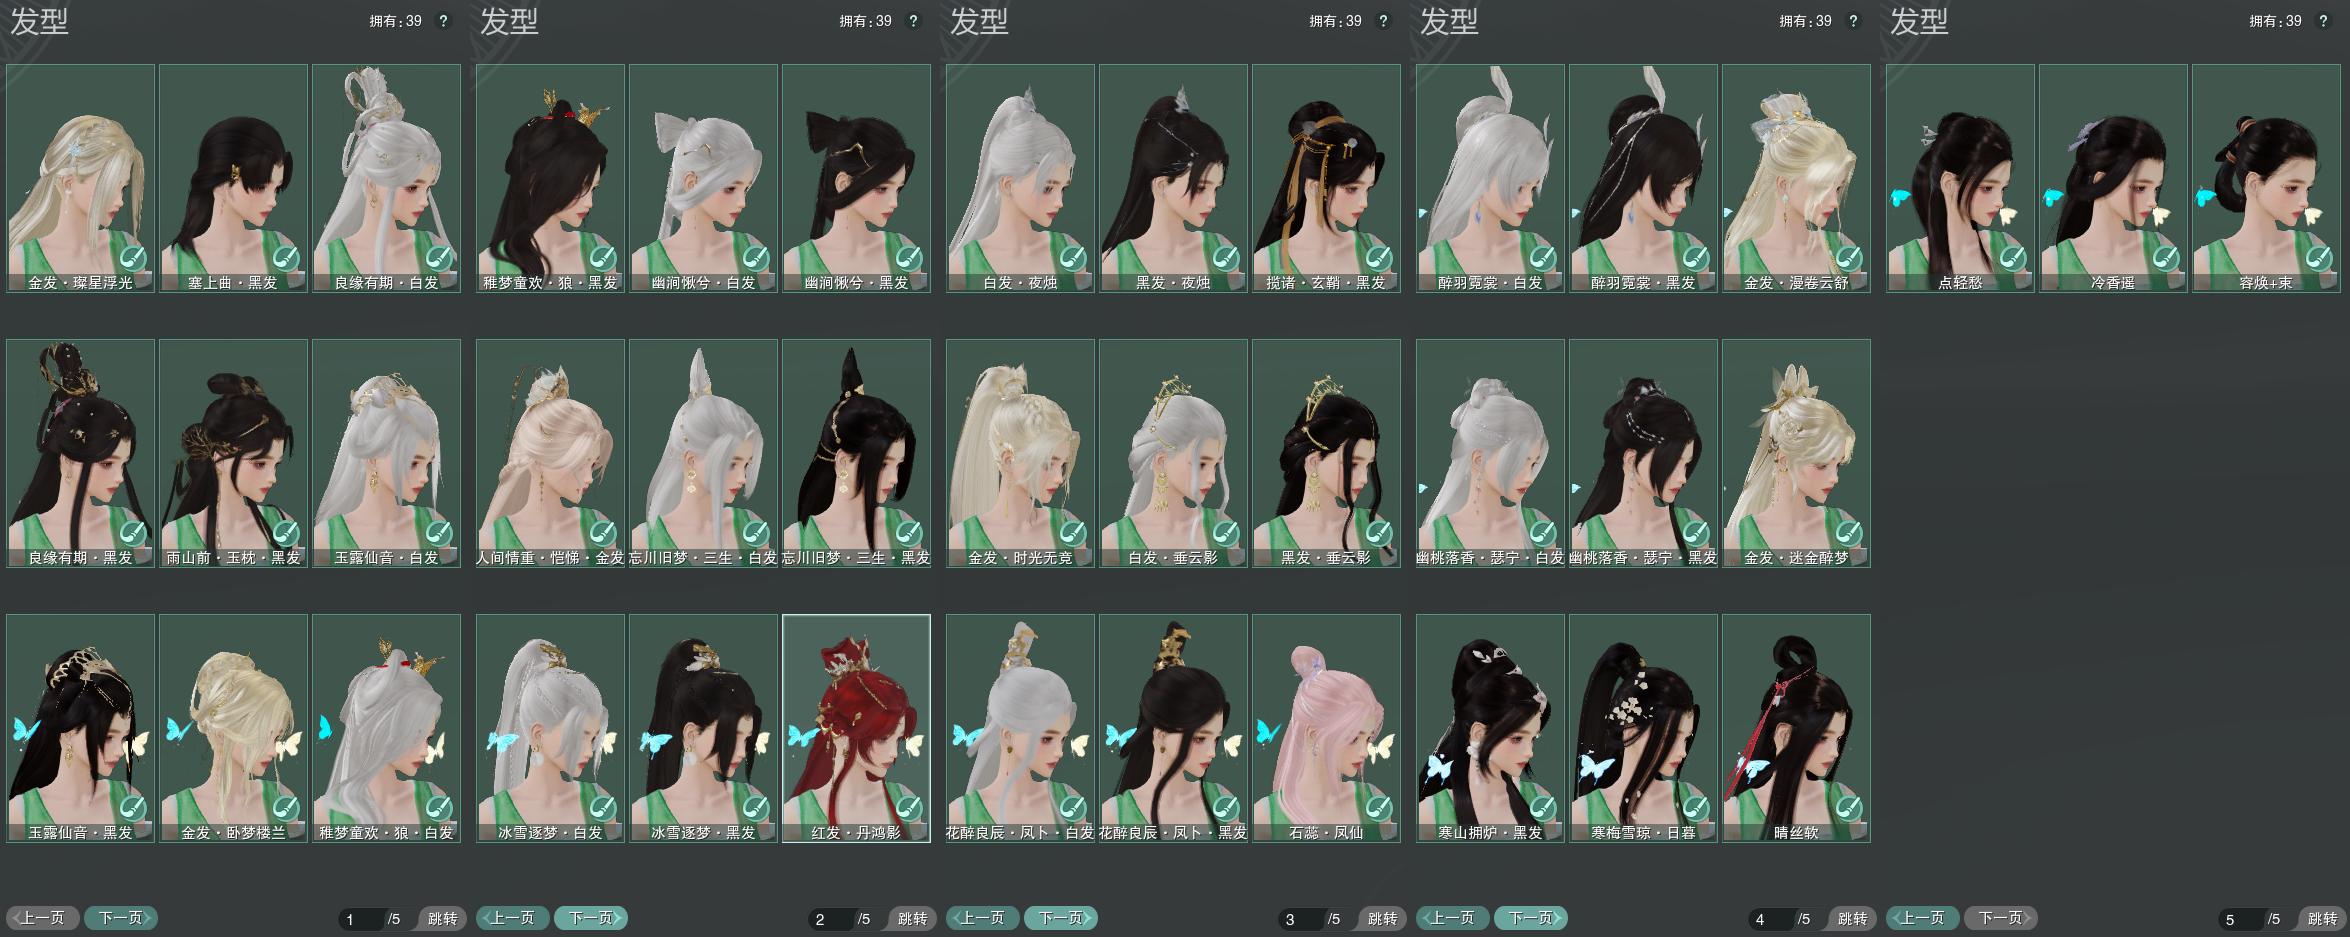Screen dimensions: 2350x937
Task: Click dye brush on 金发·时光无竞
Action: 1073,534
